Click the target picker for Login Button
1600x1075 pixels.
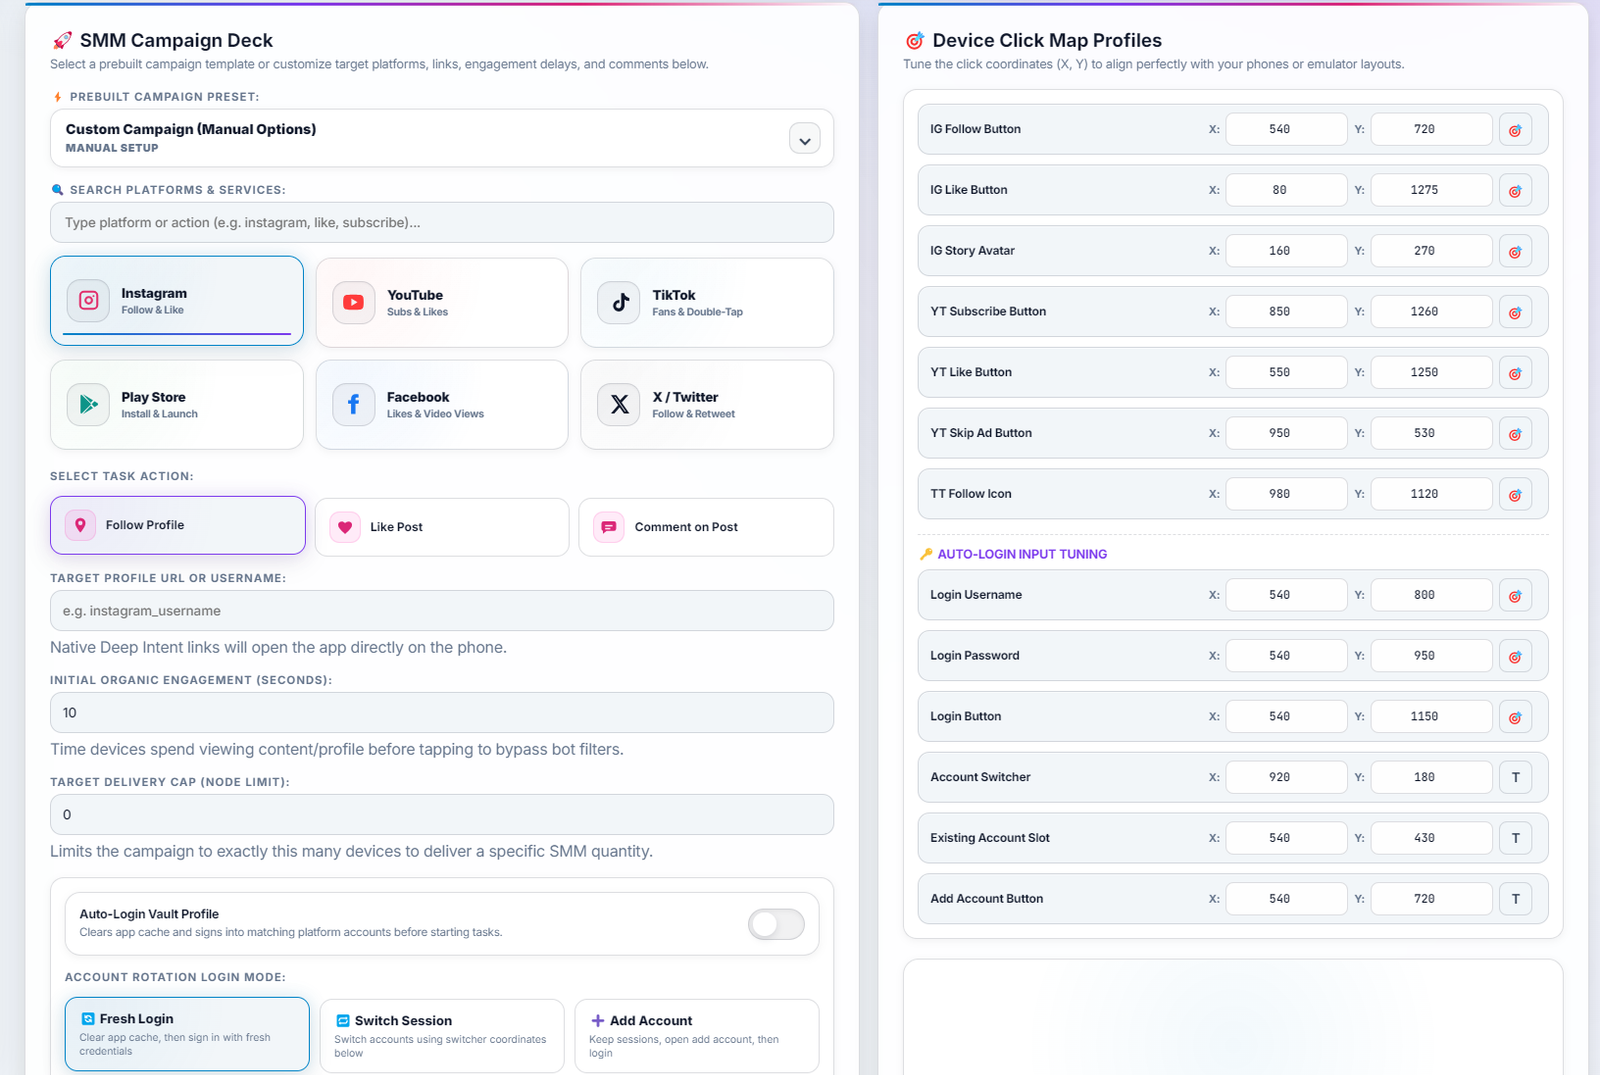coord(1515,717)
